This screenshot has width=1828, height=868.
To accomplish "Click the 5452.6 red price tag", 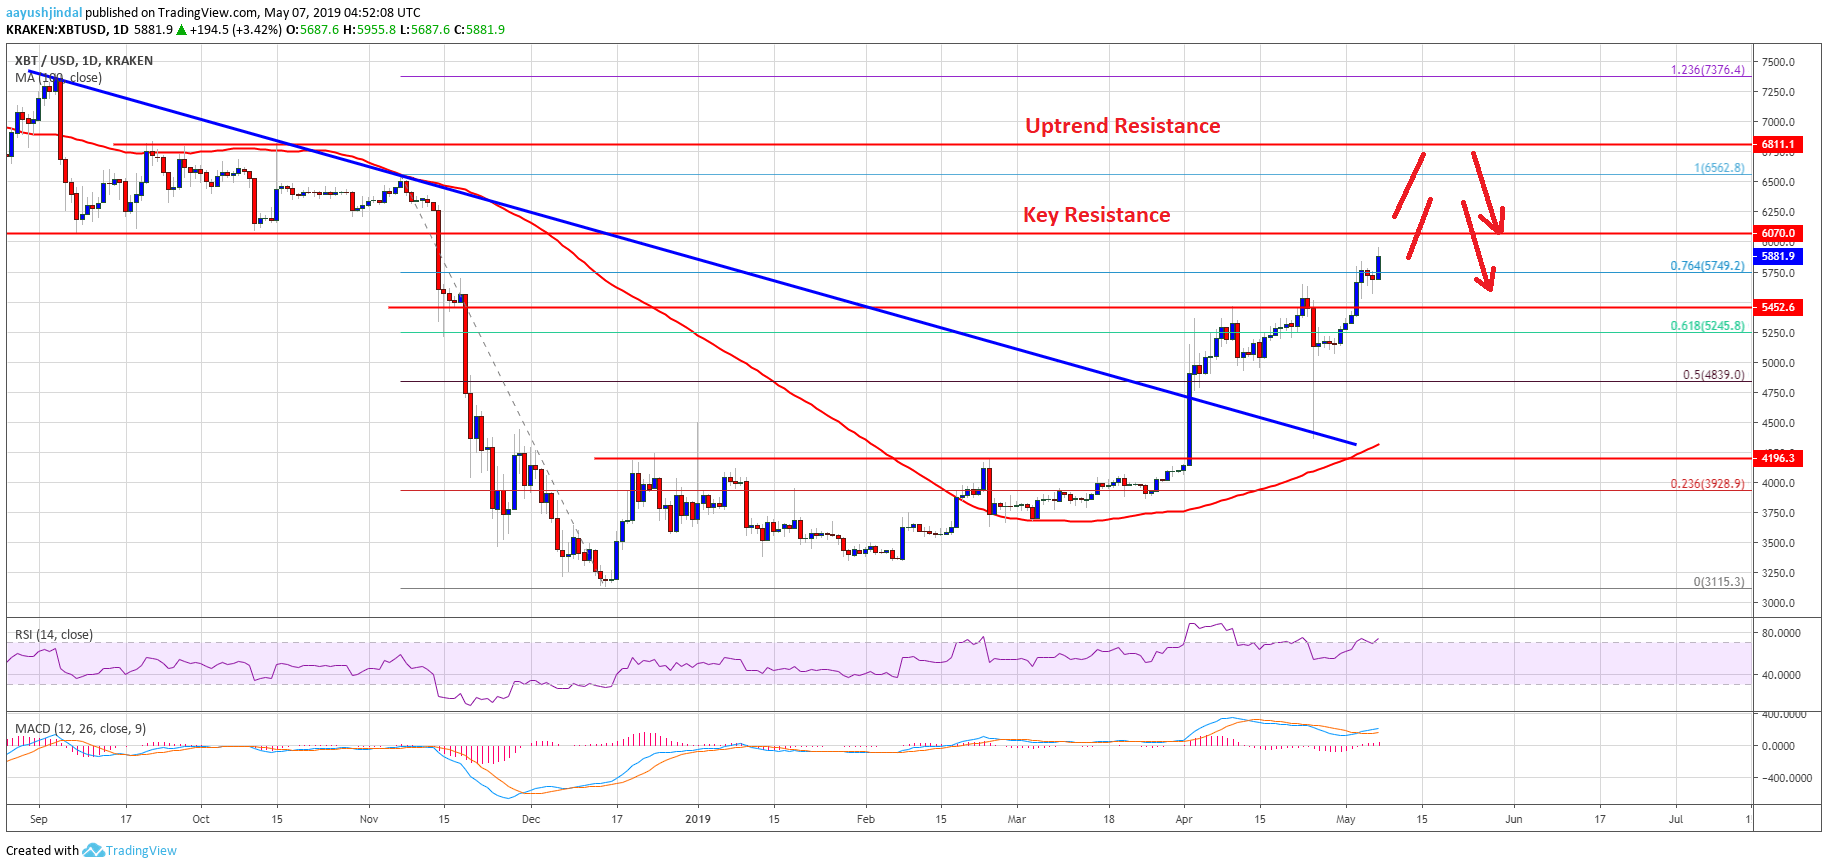I will [1778, 307].
